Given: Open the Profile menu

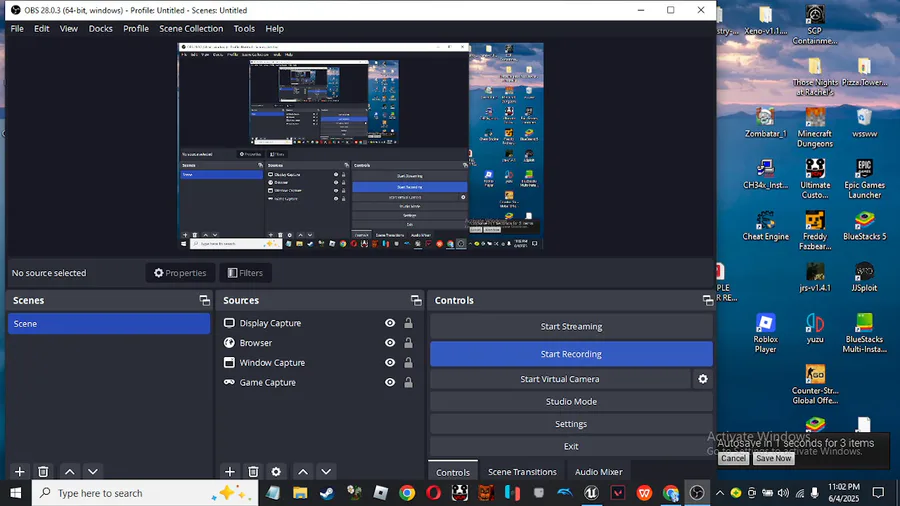Looking at the screenshot, I should point(136,29).
